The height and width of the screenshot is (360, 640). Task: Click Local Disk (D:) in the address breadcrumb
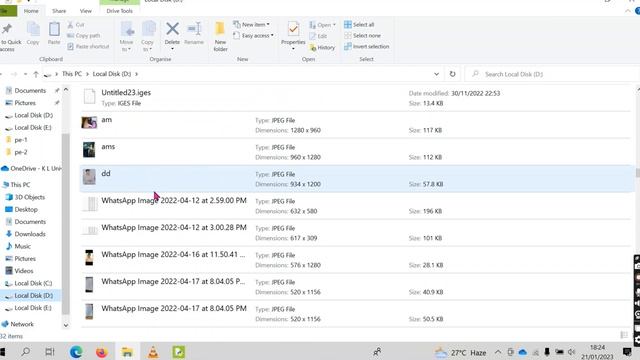point(112,74)
